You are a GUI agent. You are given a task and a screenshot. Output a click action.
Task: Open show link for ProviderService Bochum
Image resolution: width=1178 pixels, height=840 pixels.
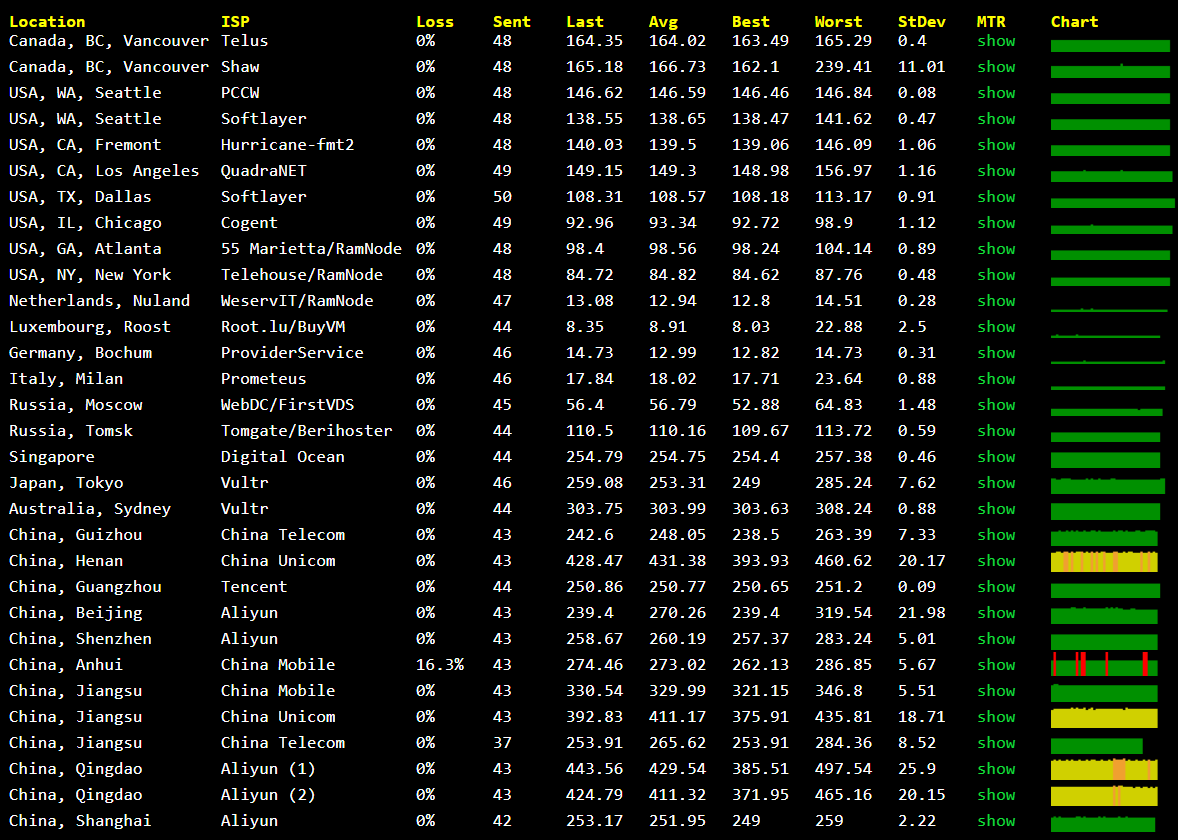pyautogui.click(x=996, y=352)
